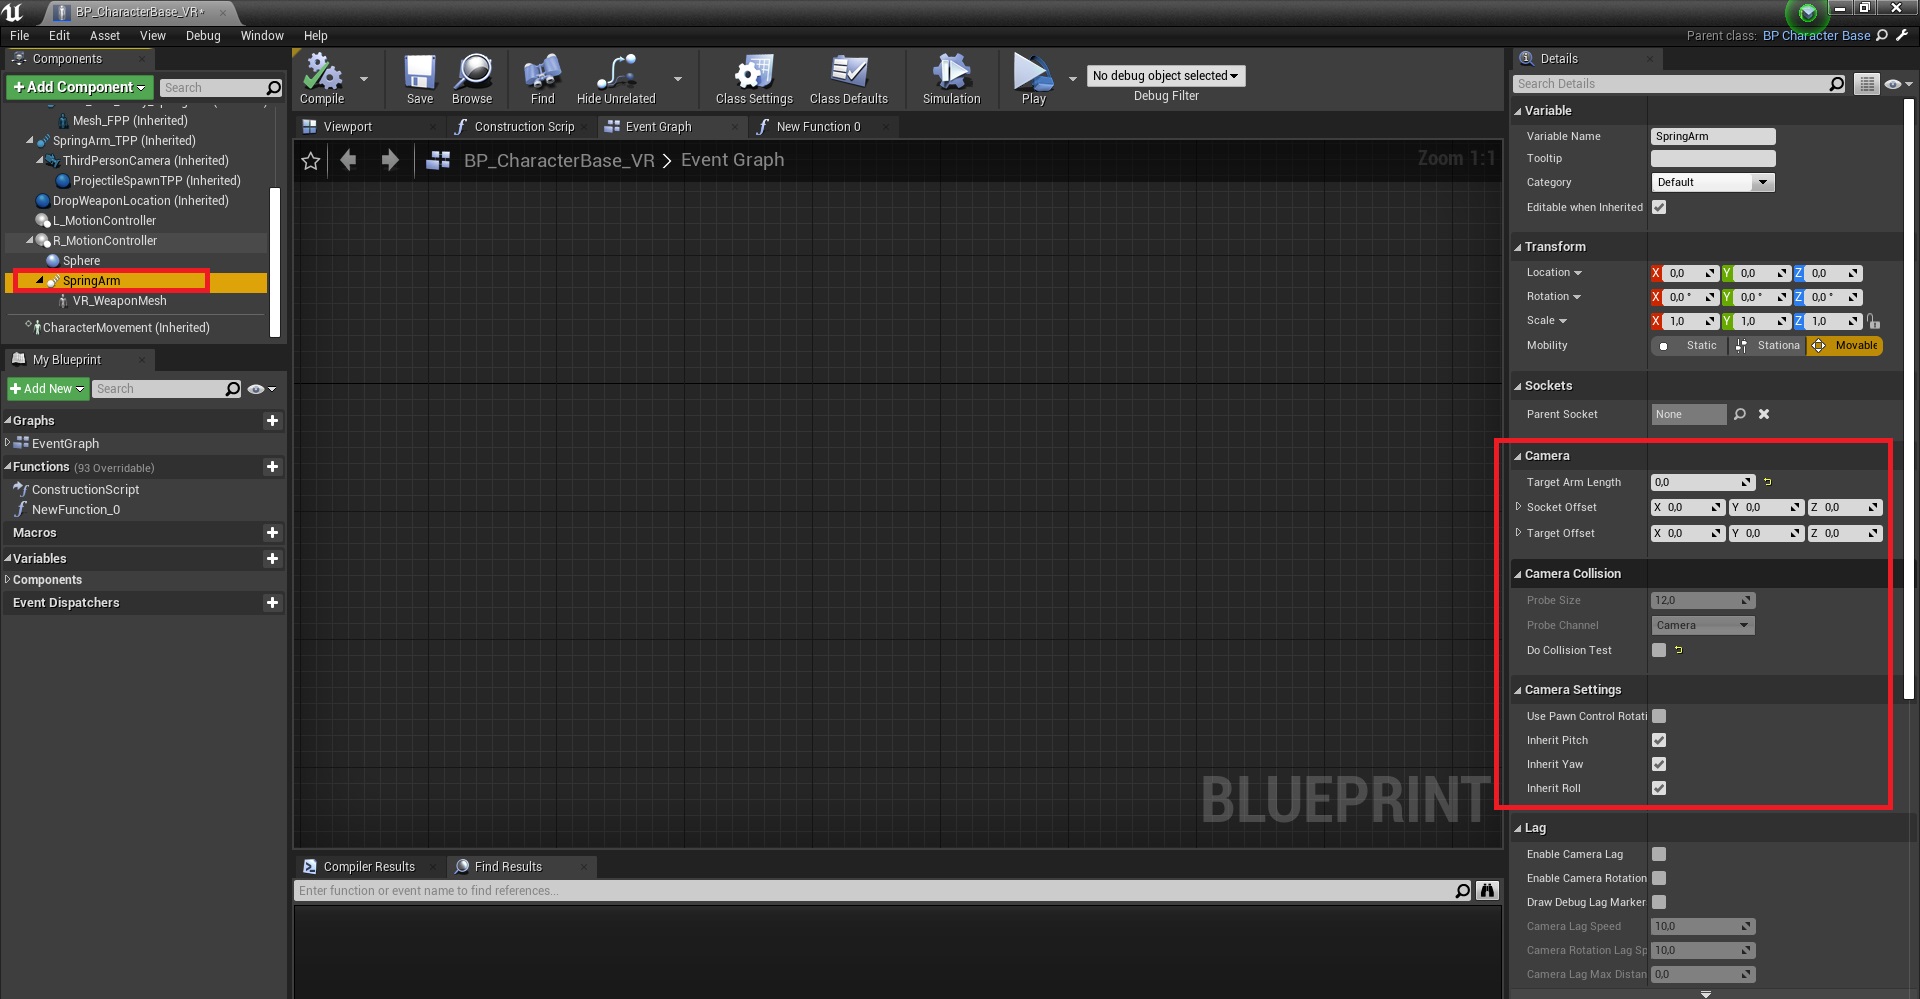Open Class Defaults from toolbar

[x=848, y=78]
